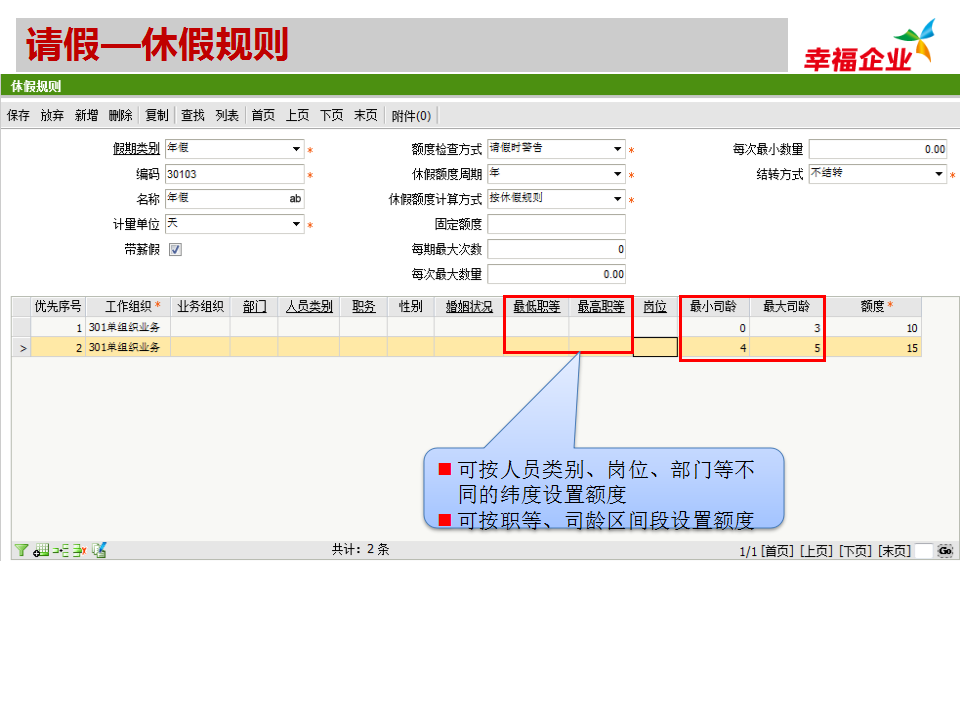Click the add-row grid icon in footer

click(x=42, y=550)
